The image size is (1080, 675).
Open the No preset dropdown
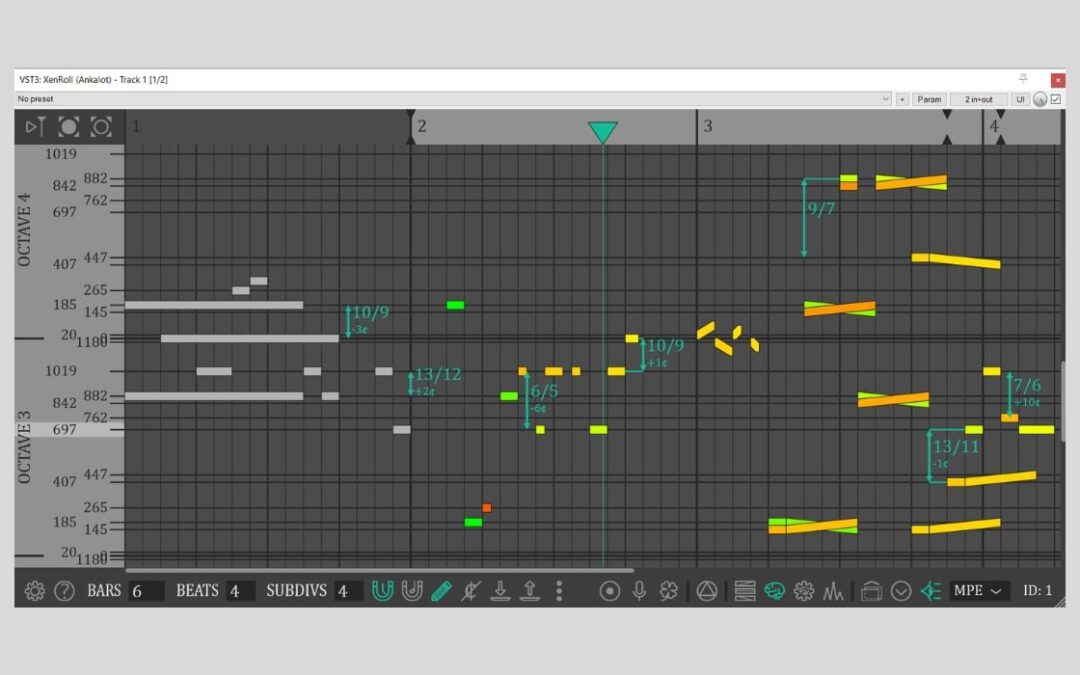pyautogui.click(x=453, y=99)
